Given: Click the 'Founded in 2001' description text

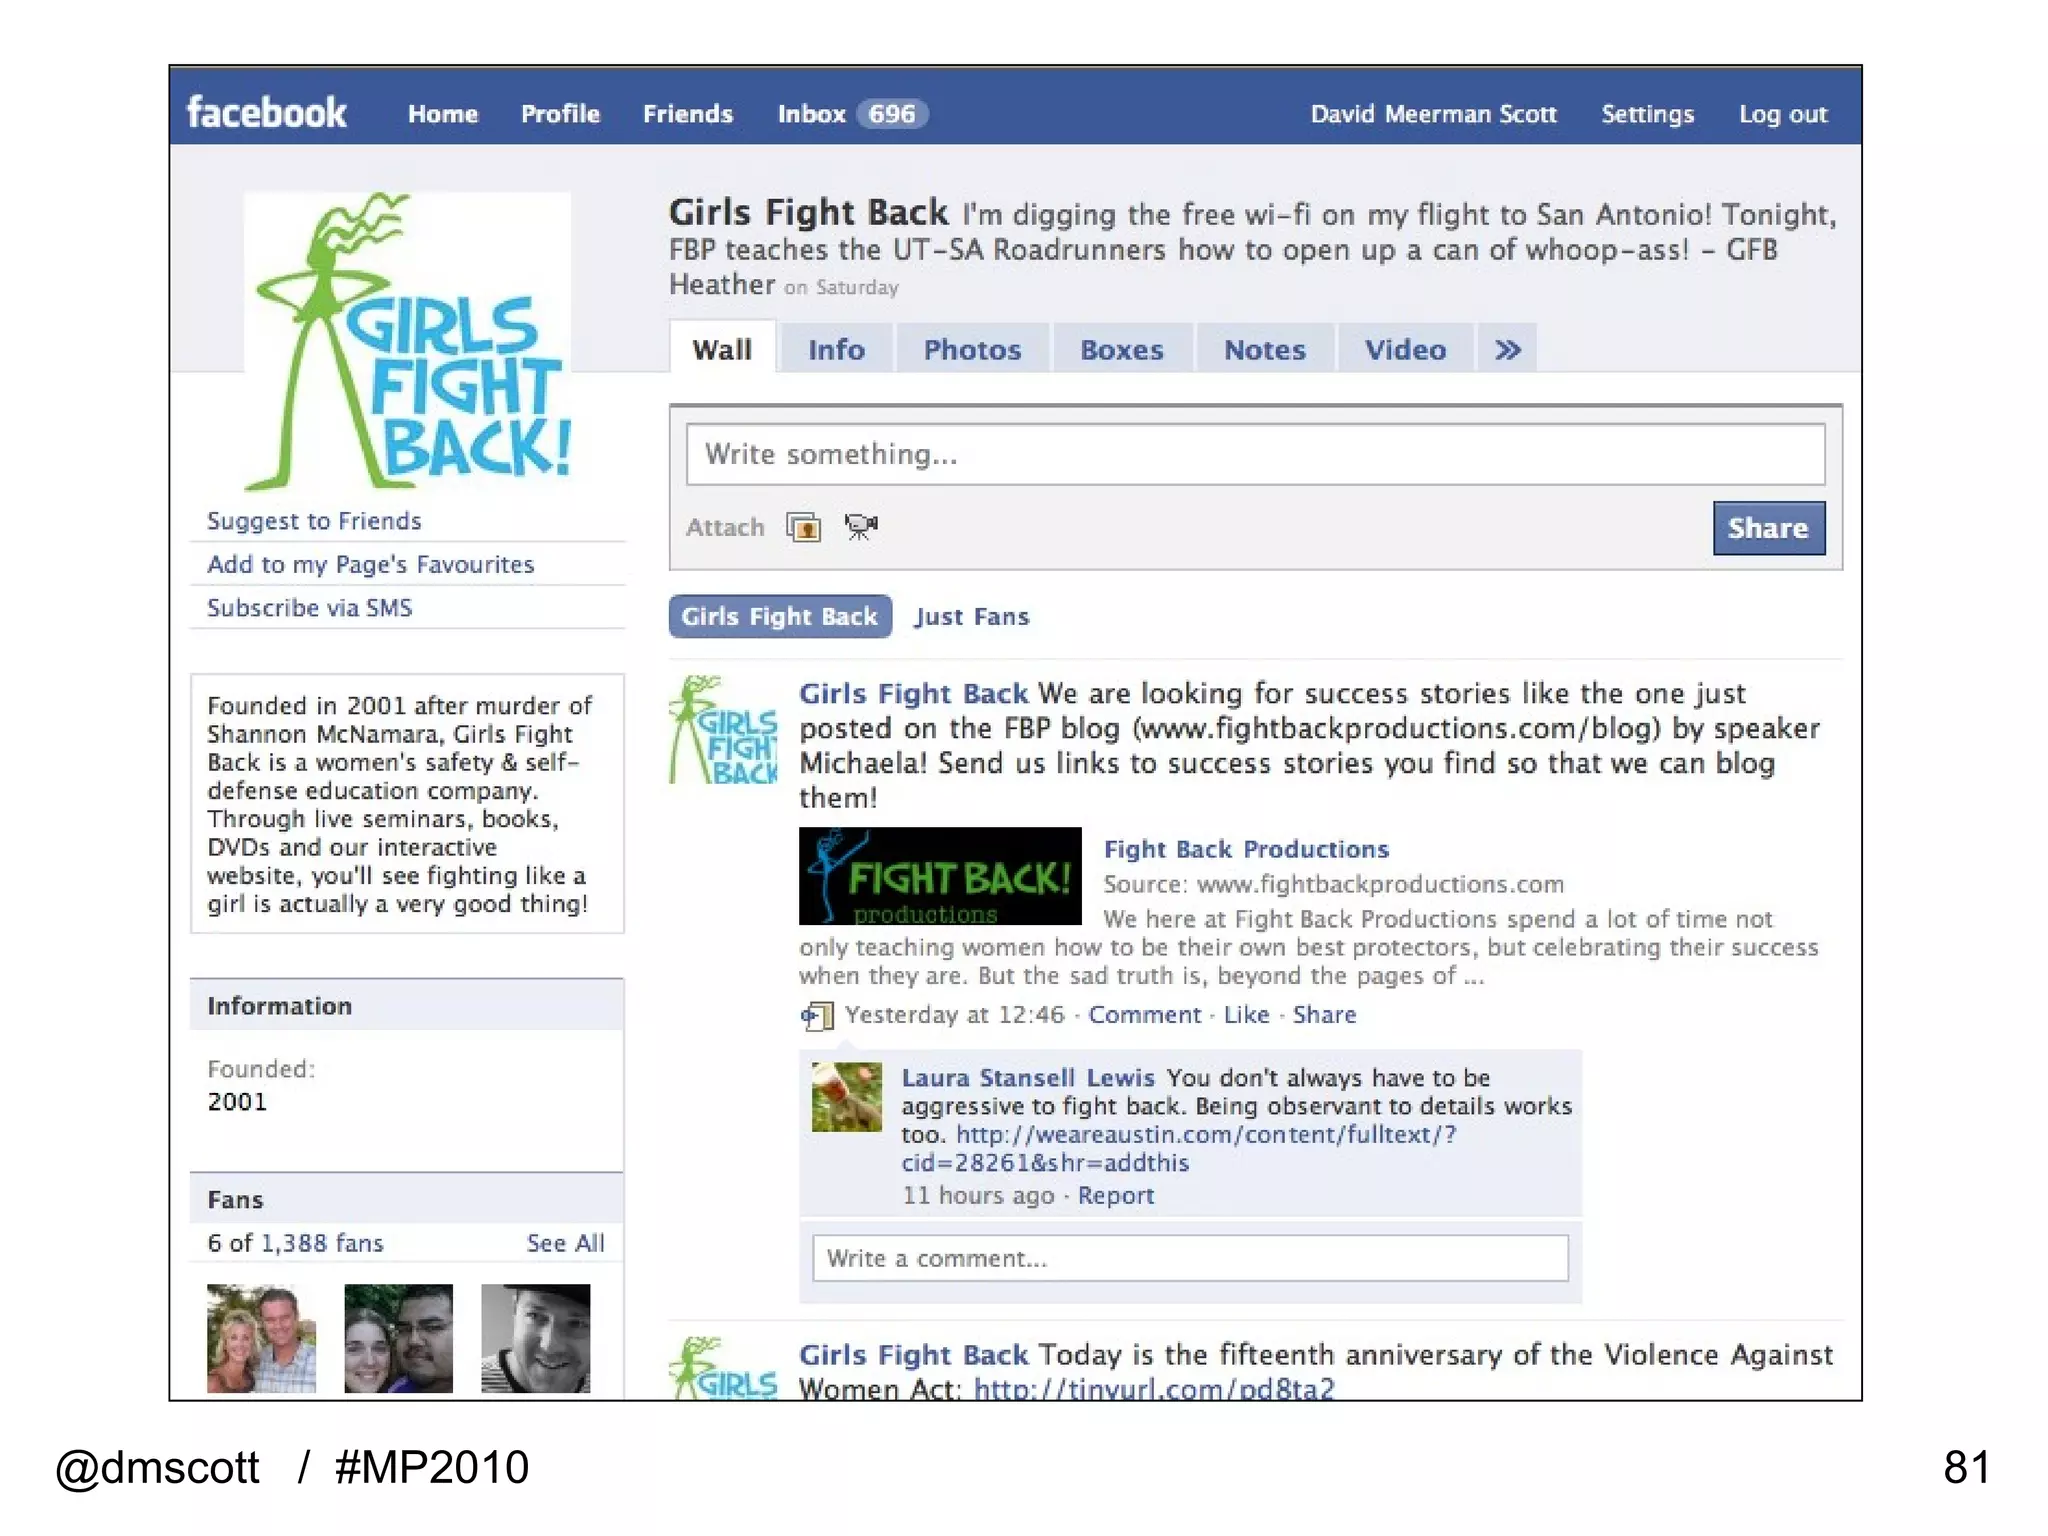Looking at the screenshot, I should pos(400,805).
